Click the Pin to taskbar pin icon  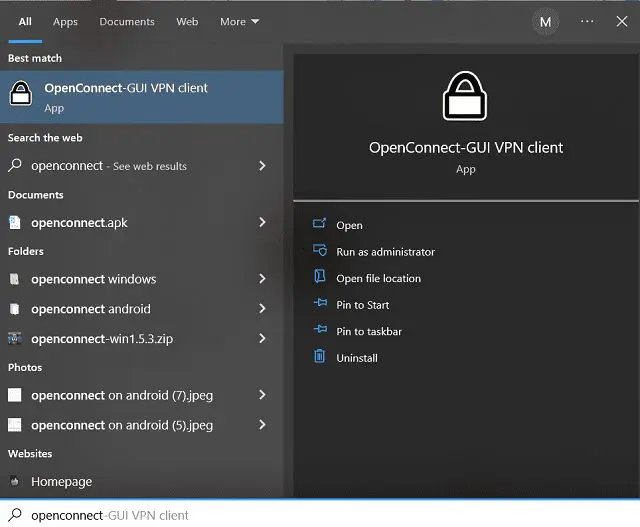pyautogui.click(x=320, y=330)
